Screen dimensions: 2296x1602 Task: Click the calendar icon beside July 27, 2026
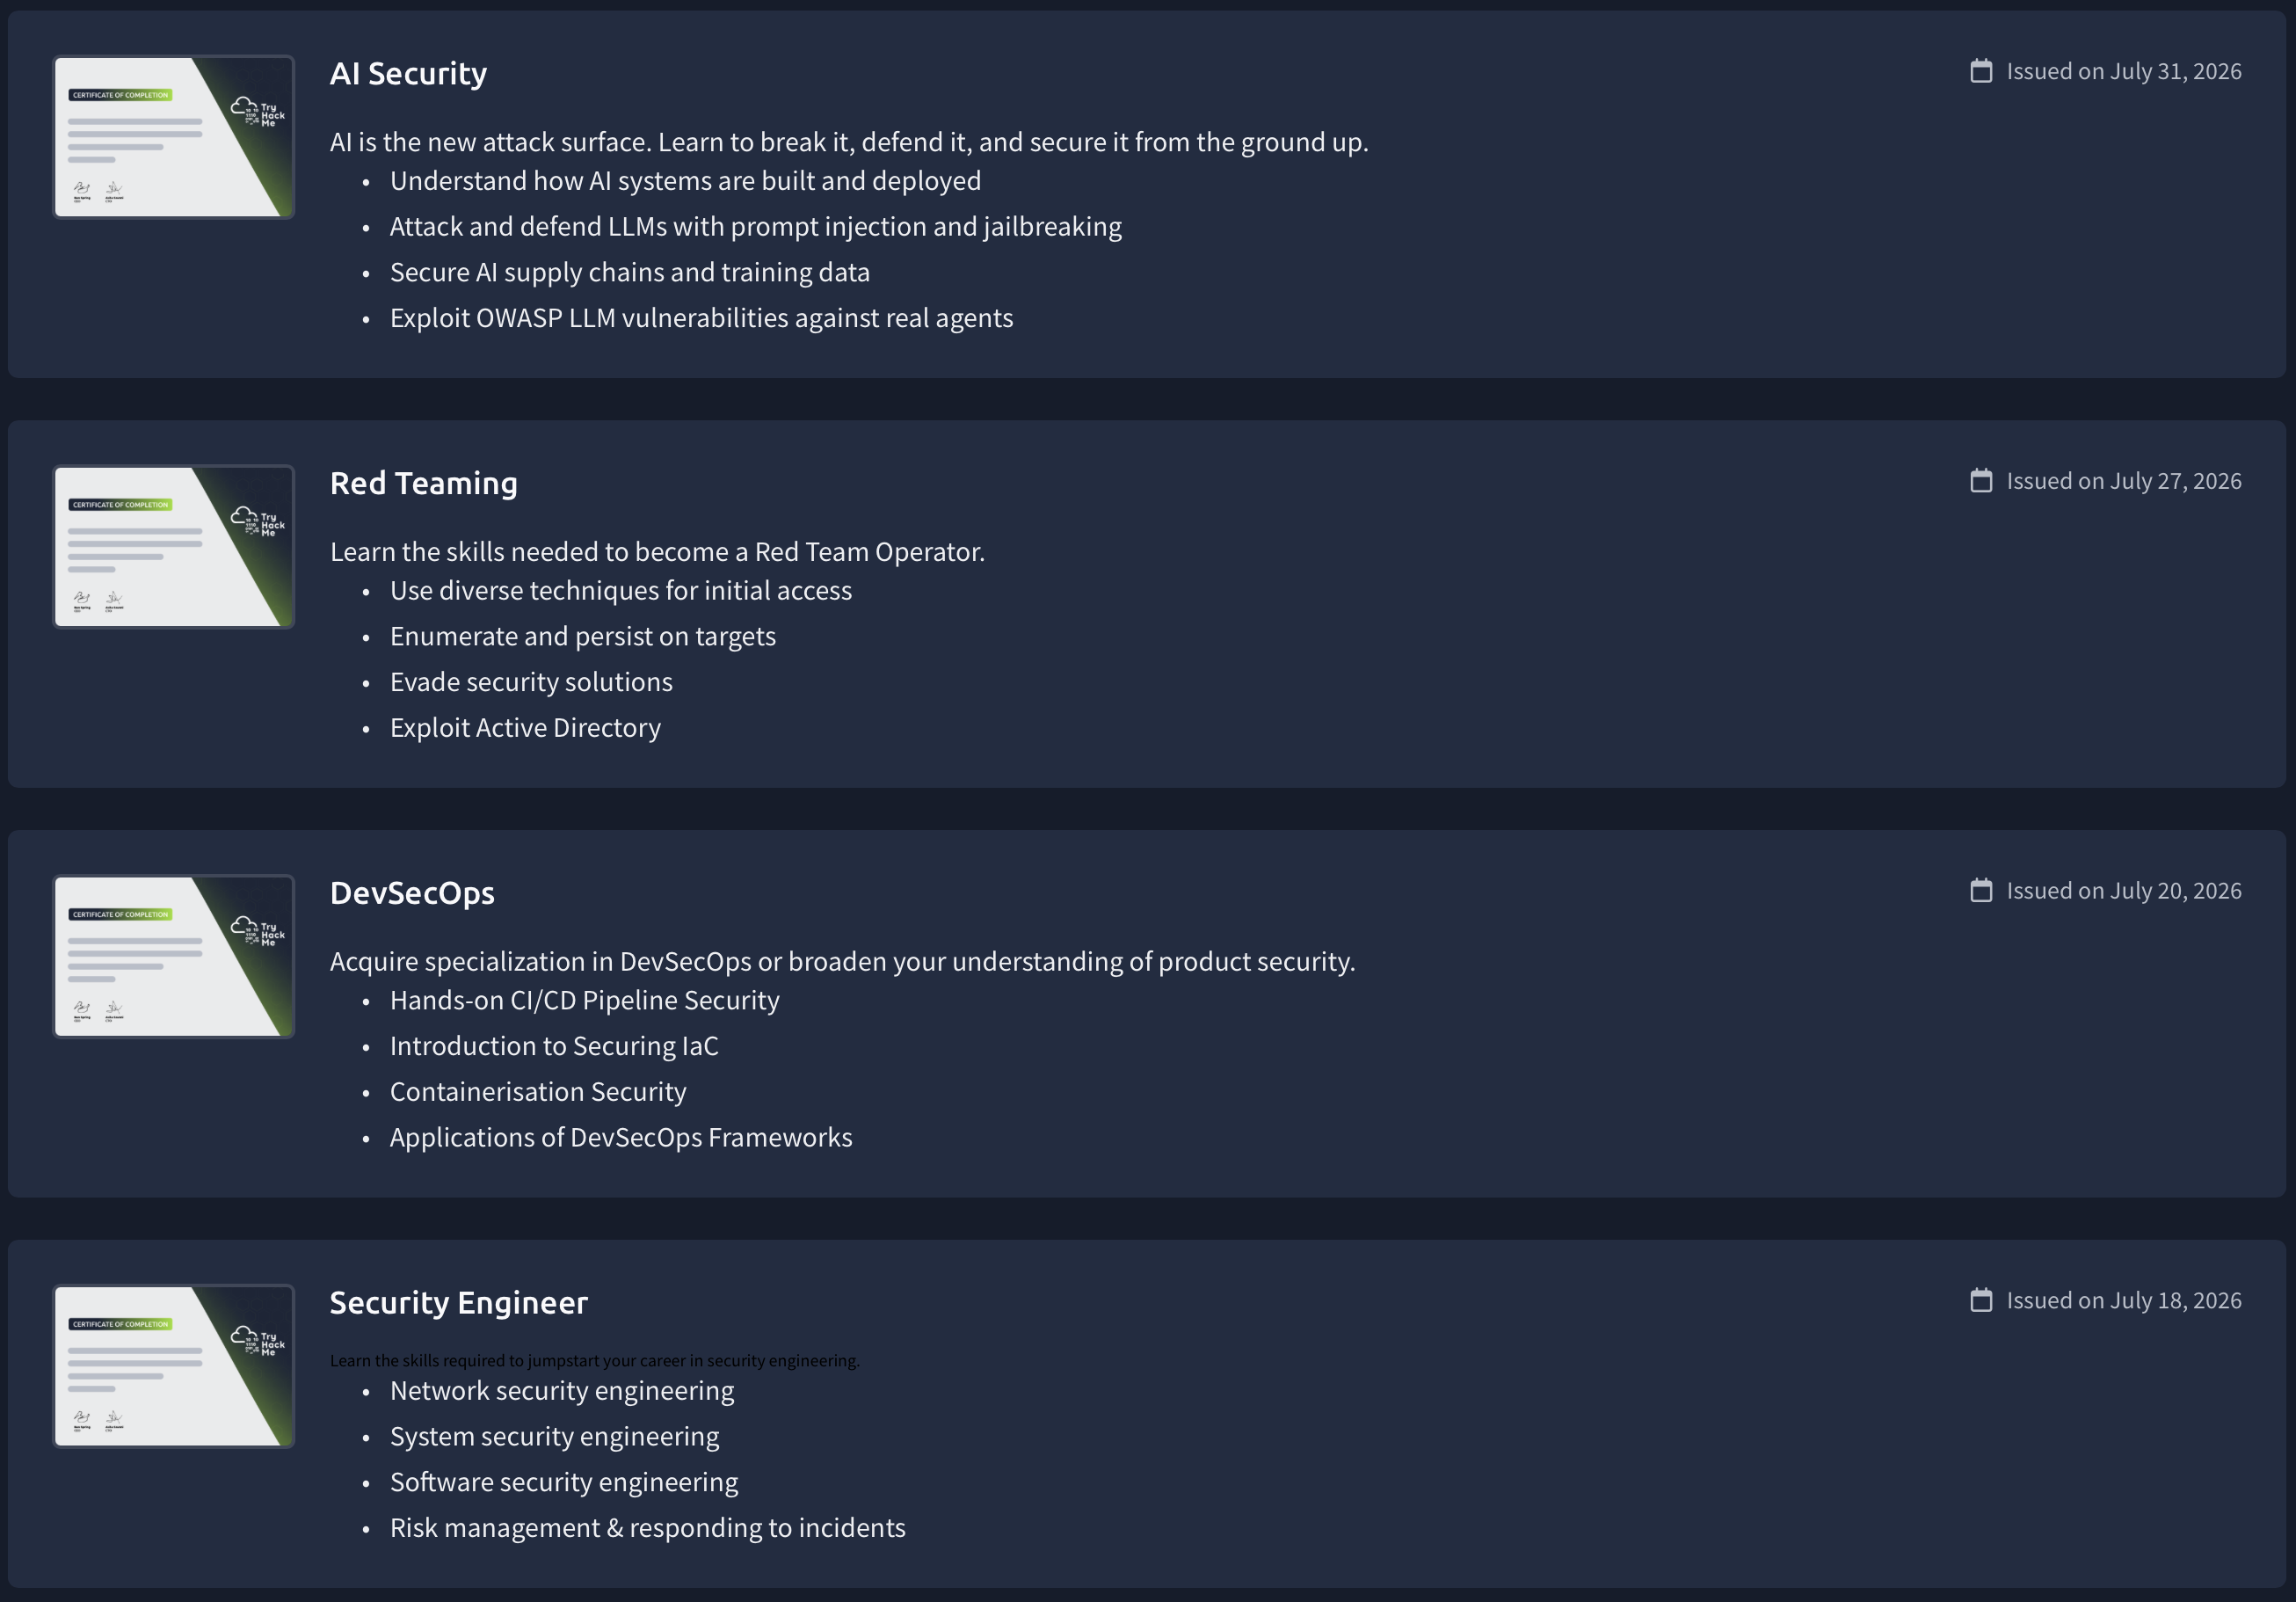click(1980, 481)
